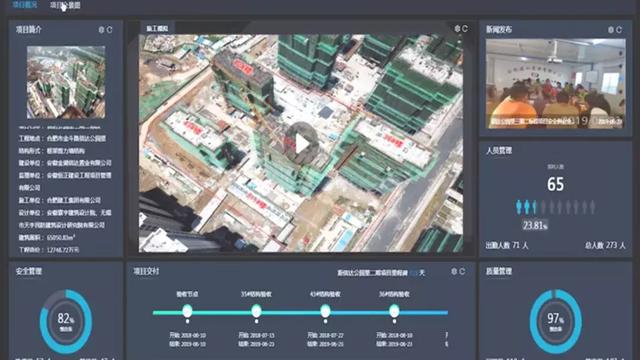Click the 验收节点 timeline marker
The image size is (640, 360).
pyautogui.click(x=187, y=311)
